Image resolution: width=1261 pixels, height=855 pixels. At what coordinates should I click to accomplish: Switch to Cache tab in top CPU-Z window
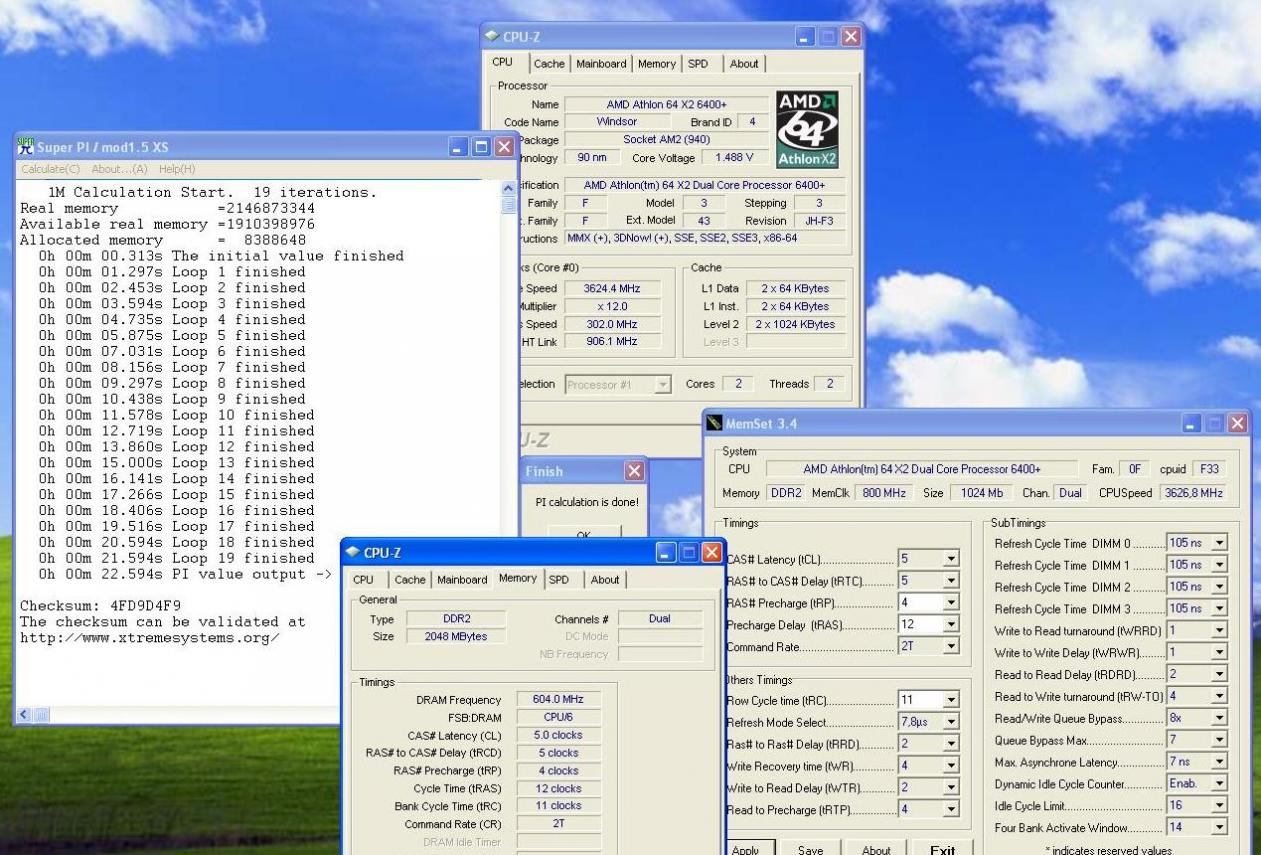click(549, 64)
